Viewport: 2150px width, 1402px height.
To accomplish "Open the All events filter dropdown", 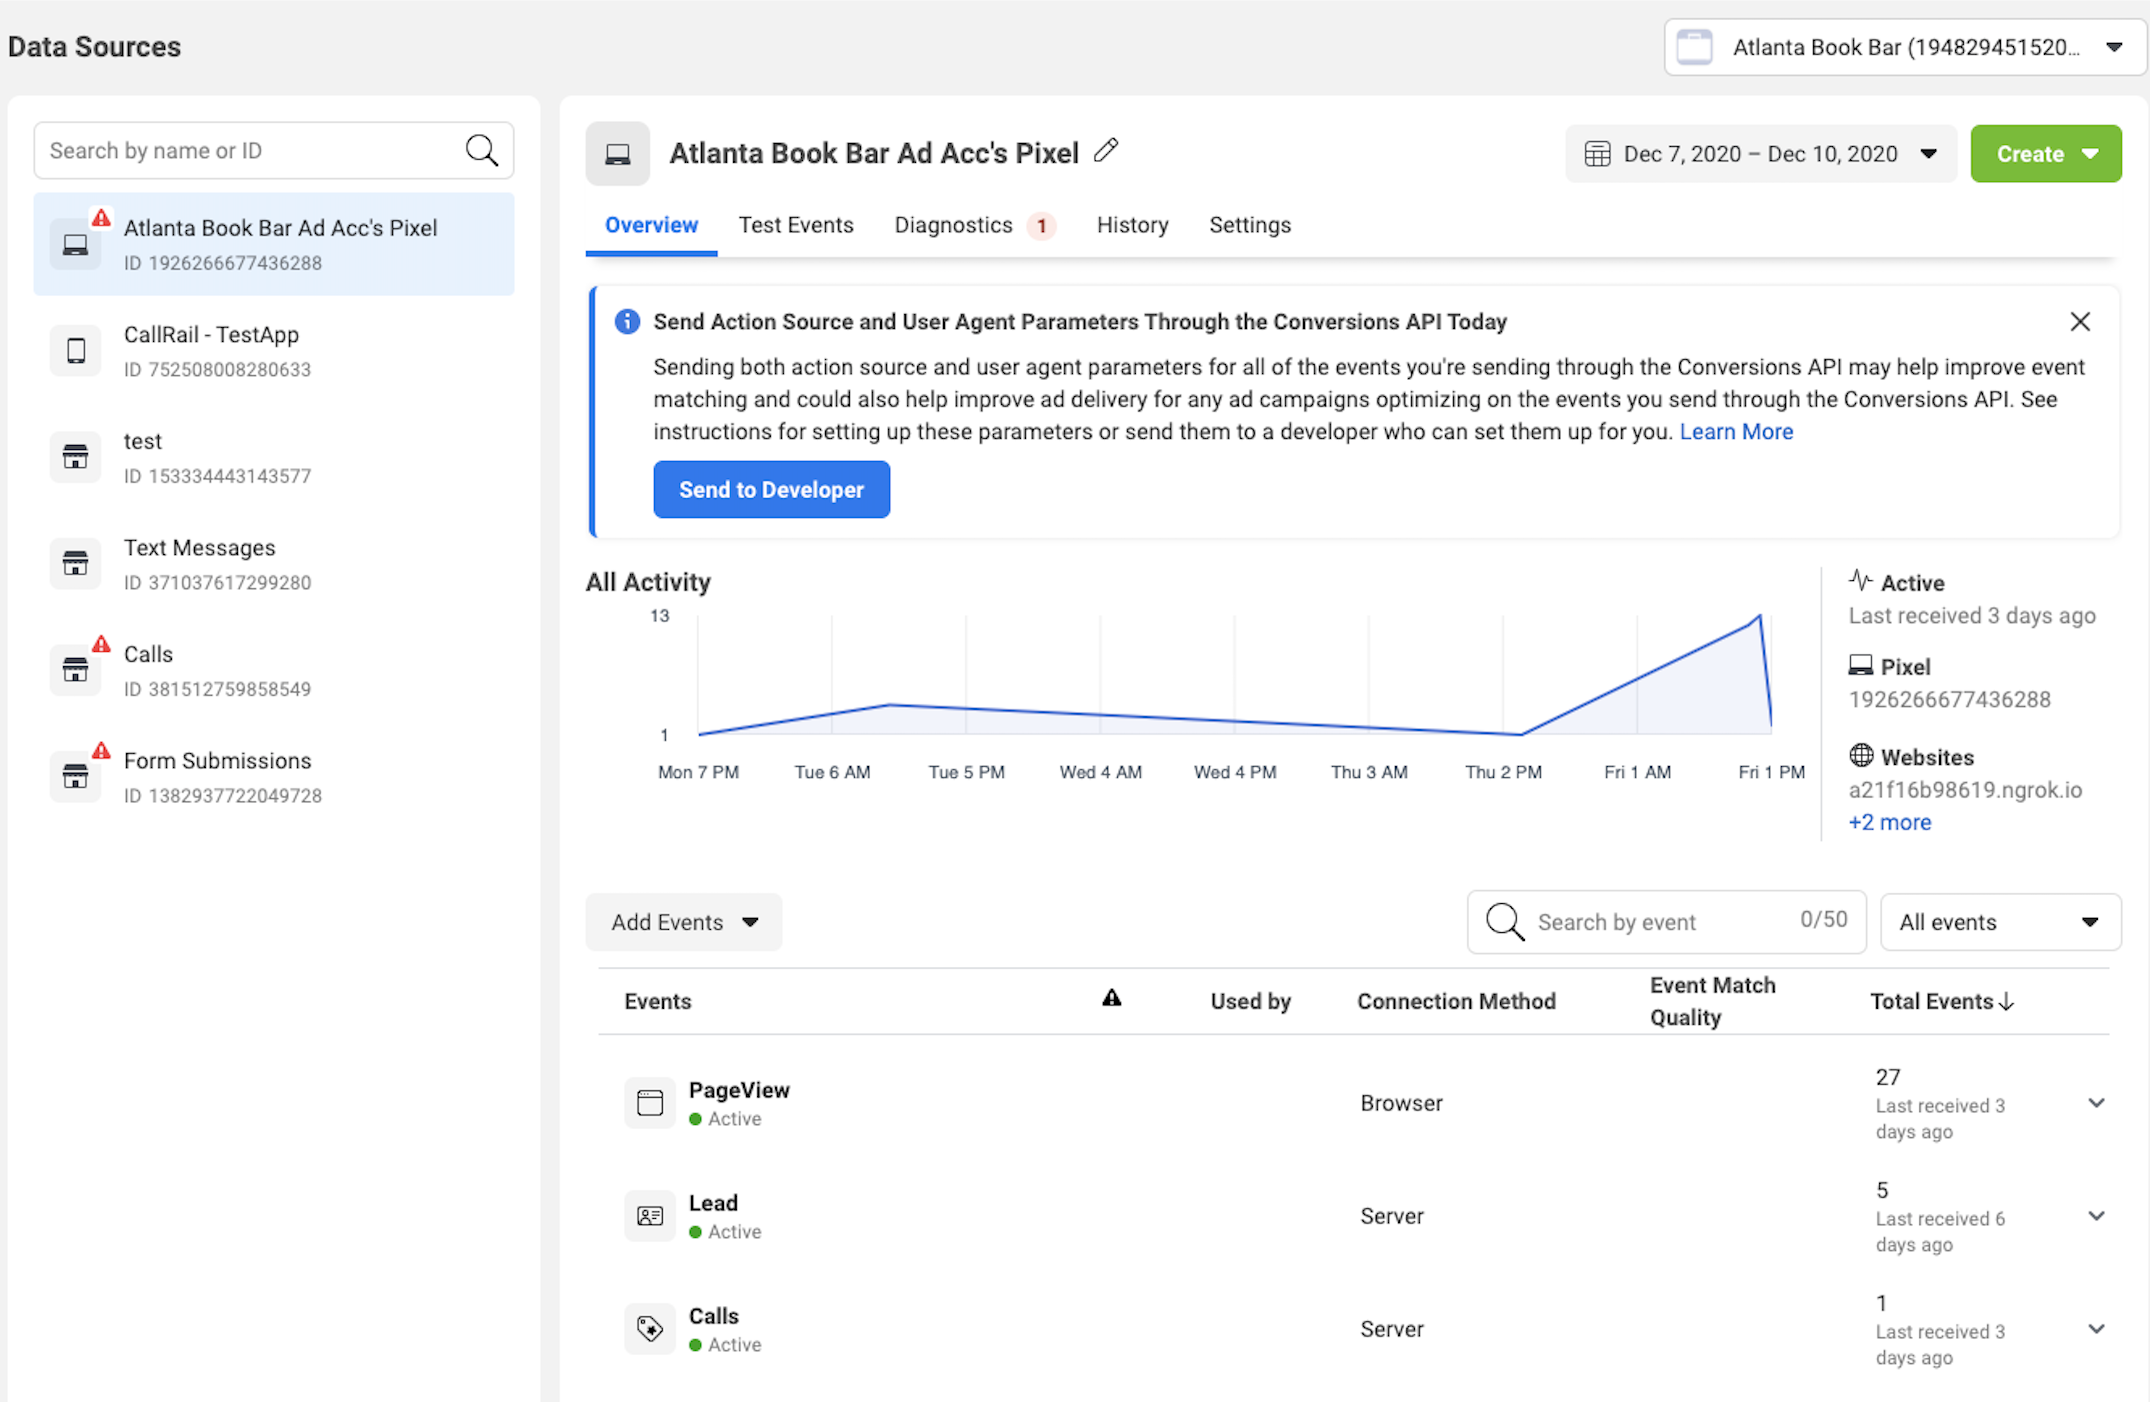I will (x=2000, y=922).
